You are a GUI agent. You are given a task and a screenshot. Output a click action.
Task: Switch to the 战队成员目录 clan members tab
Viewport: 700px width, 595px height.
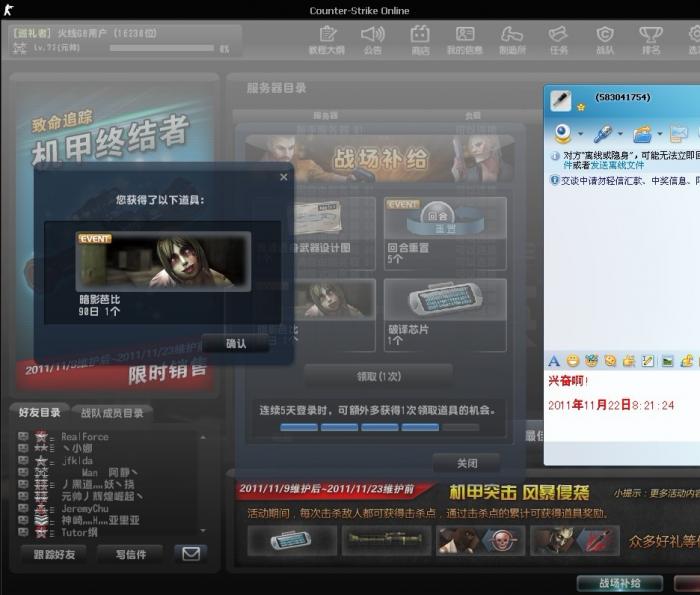coord(112,413)
